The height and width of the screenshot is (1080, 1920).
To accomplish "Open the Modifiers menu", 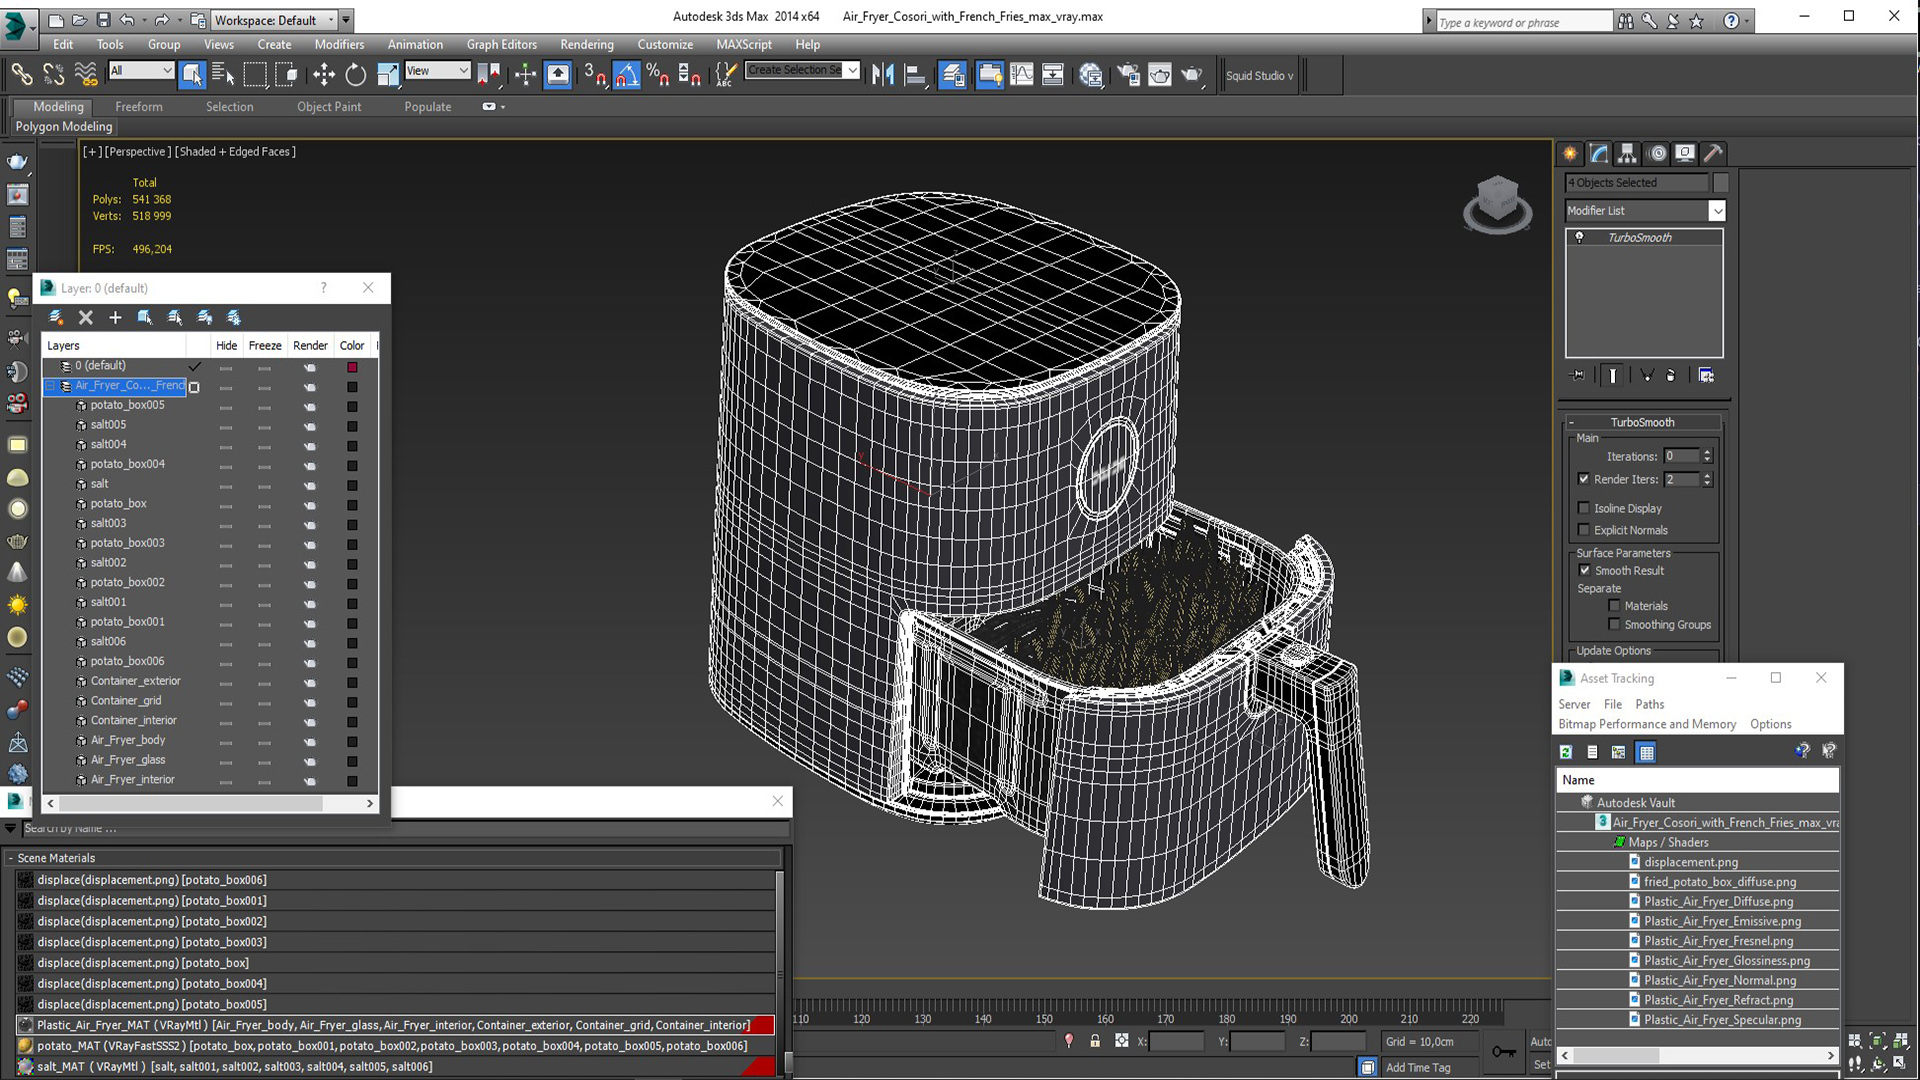I will click(339, 44).
